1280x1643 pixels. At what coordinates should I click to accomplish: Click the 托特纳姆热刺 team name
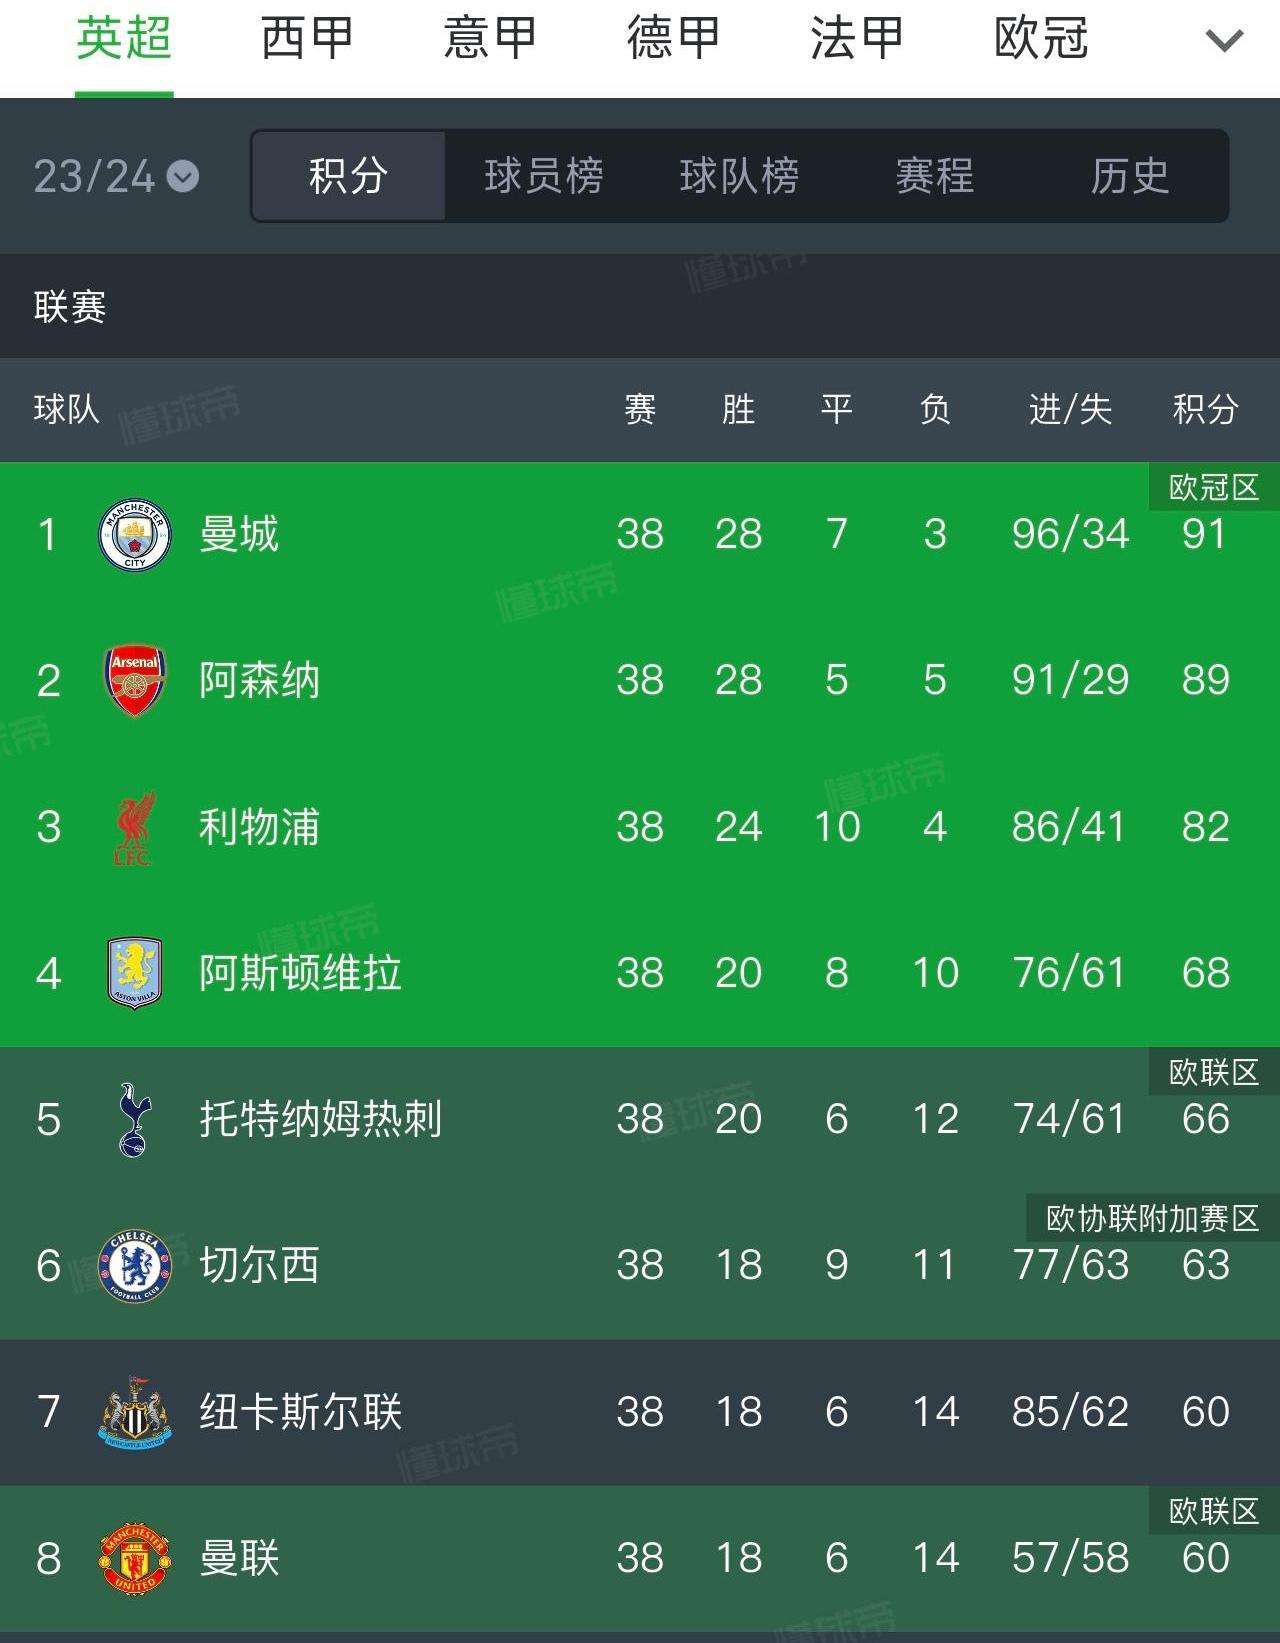click(320, 1119)
